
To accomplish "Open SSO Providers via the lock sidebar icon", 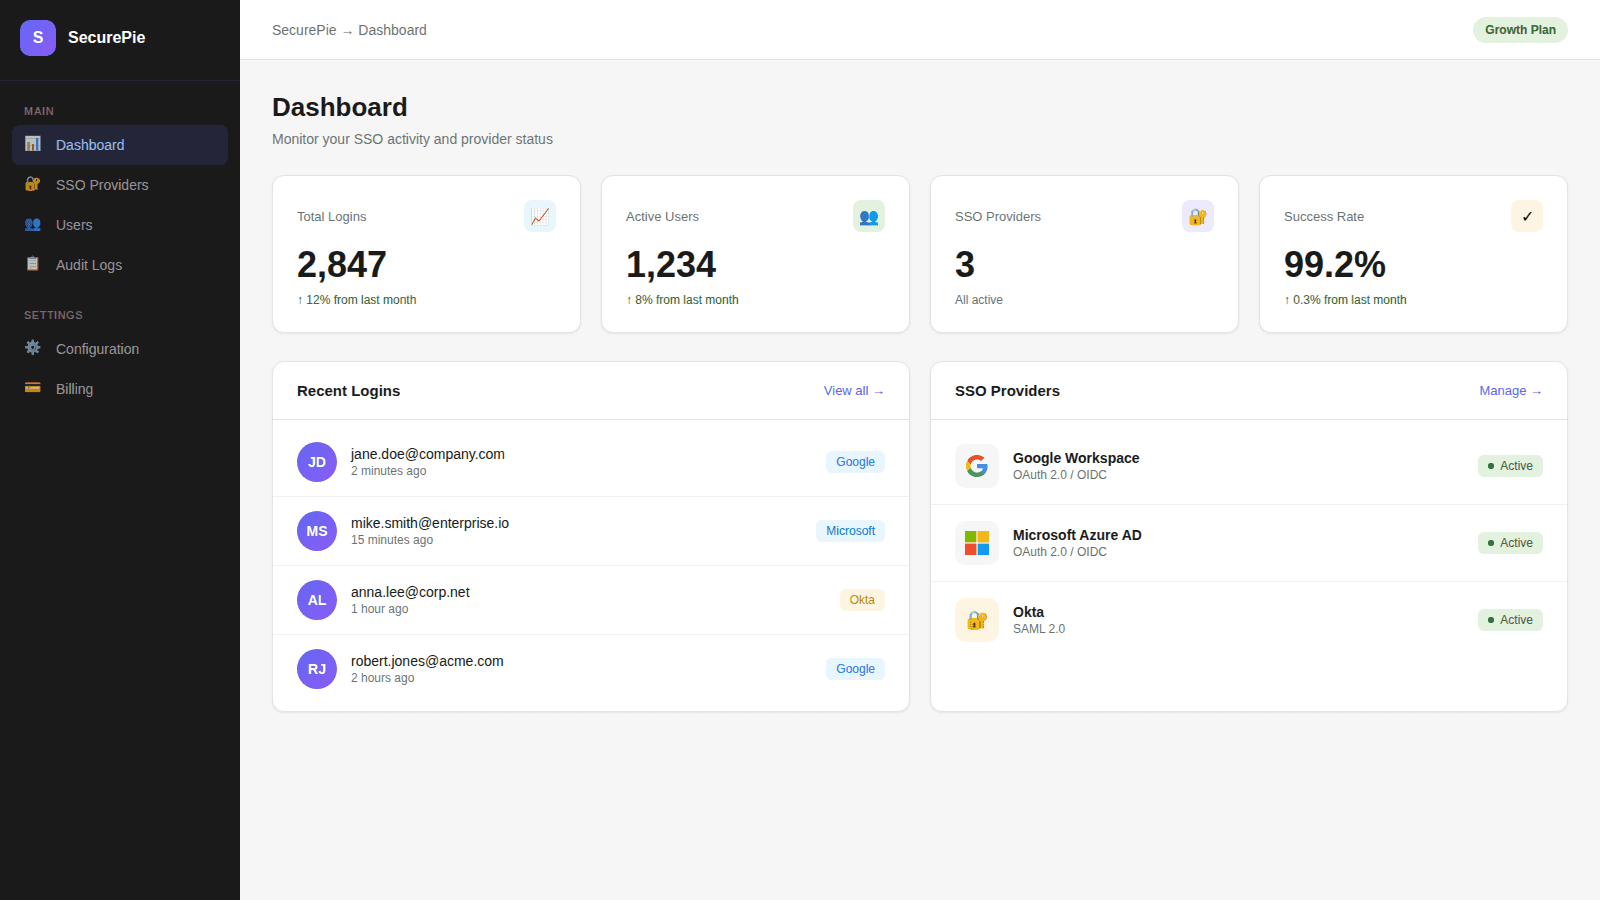I will coord(32,184).
